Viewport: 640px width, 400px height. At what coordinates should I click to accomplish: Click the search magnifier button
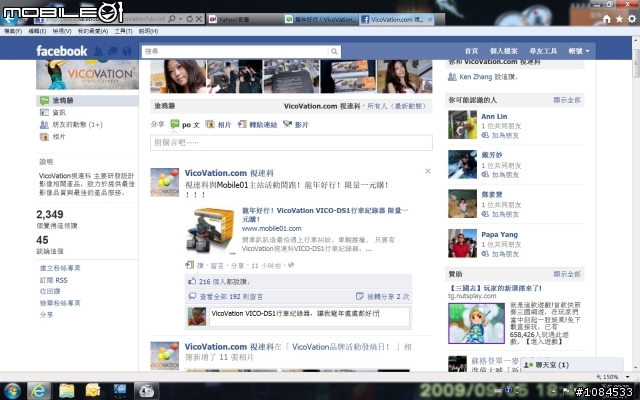pyautogui.click(x=334, y=51)
